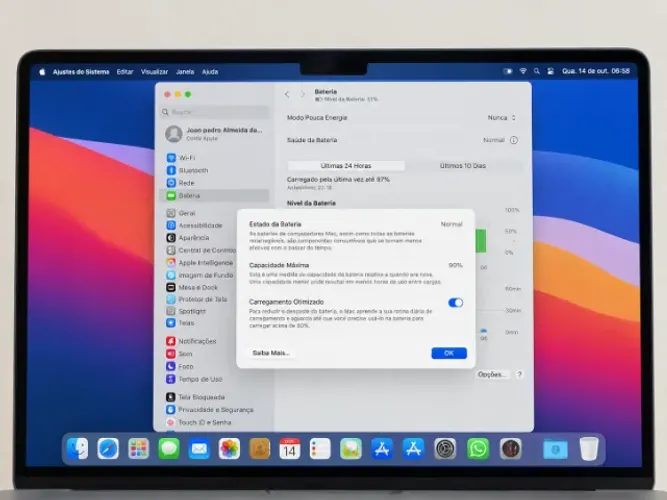Viewport: 667px width, 500px height.
Task: Open Photos app from the Dock
Action: pyautogui.click(x=229, y=449)
